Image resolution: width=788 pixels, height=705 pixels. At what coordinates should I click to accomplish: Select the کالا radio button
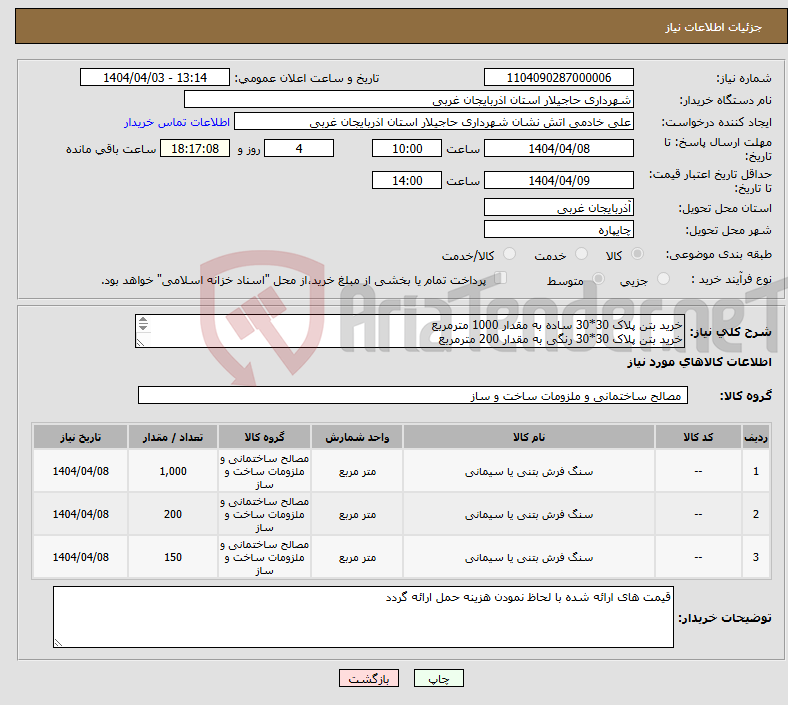point(637,254)
